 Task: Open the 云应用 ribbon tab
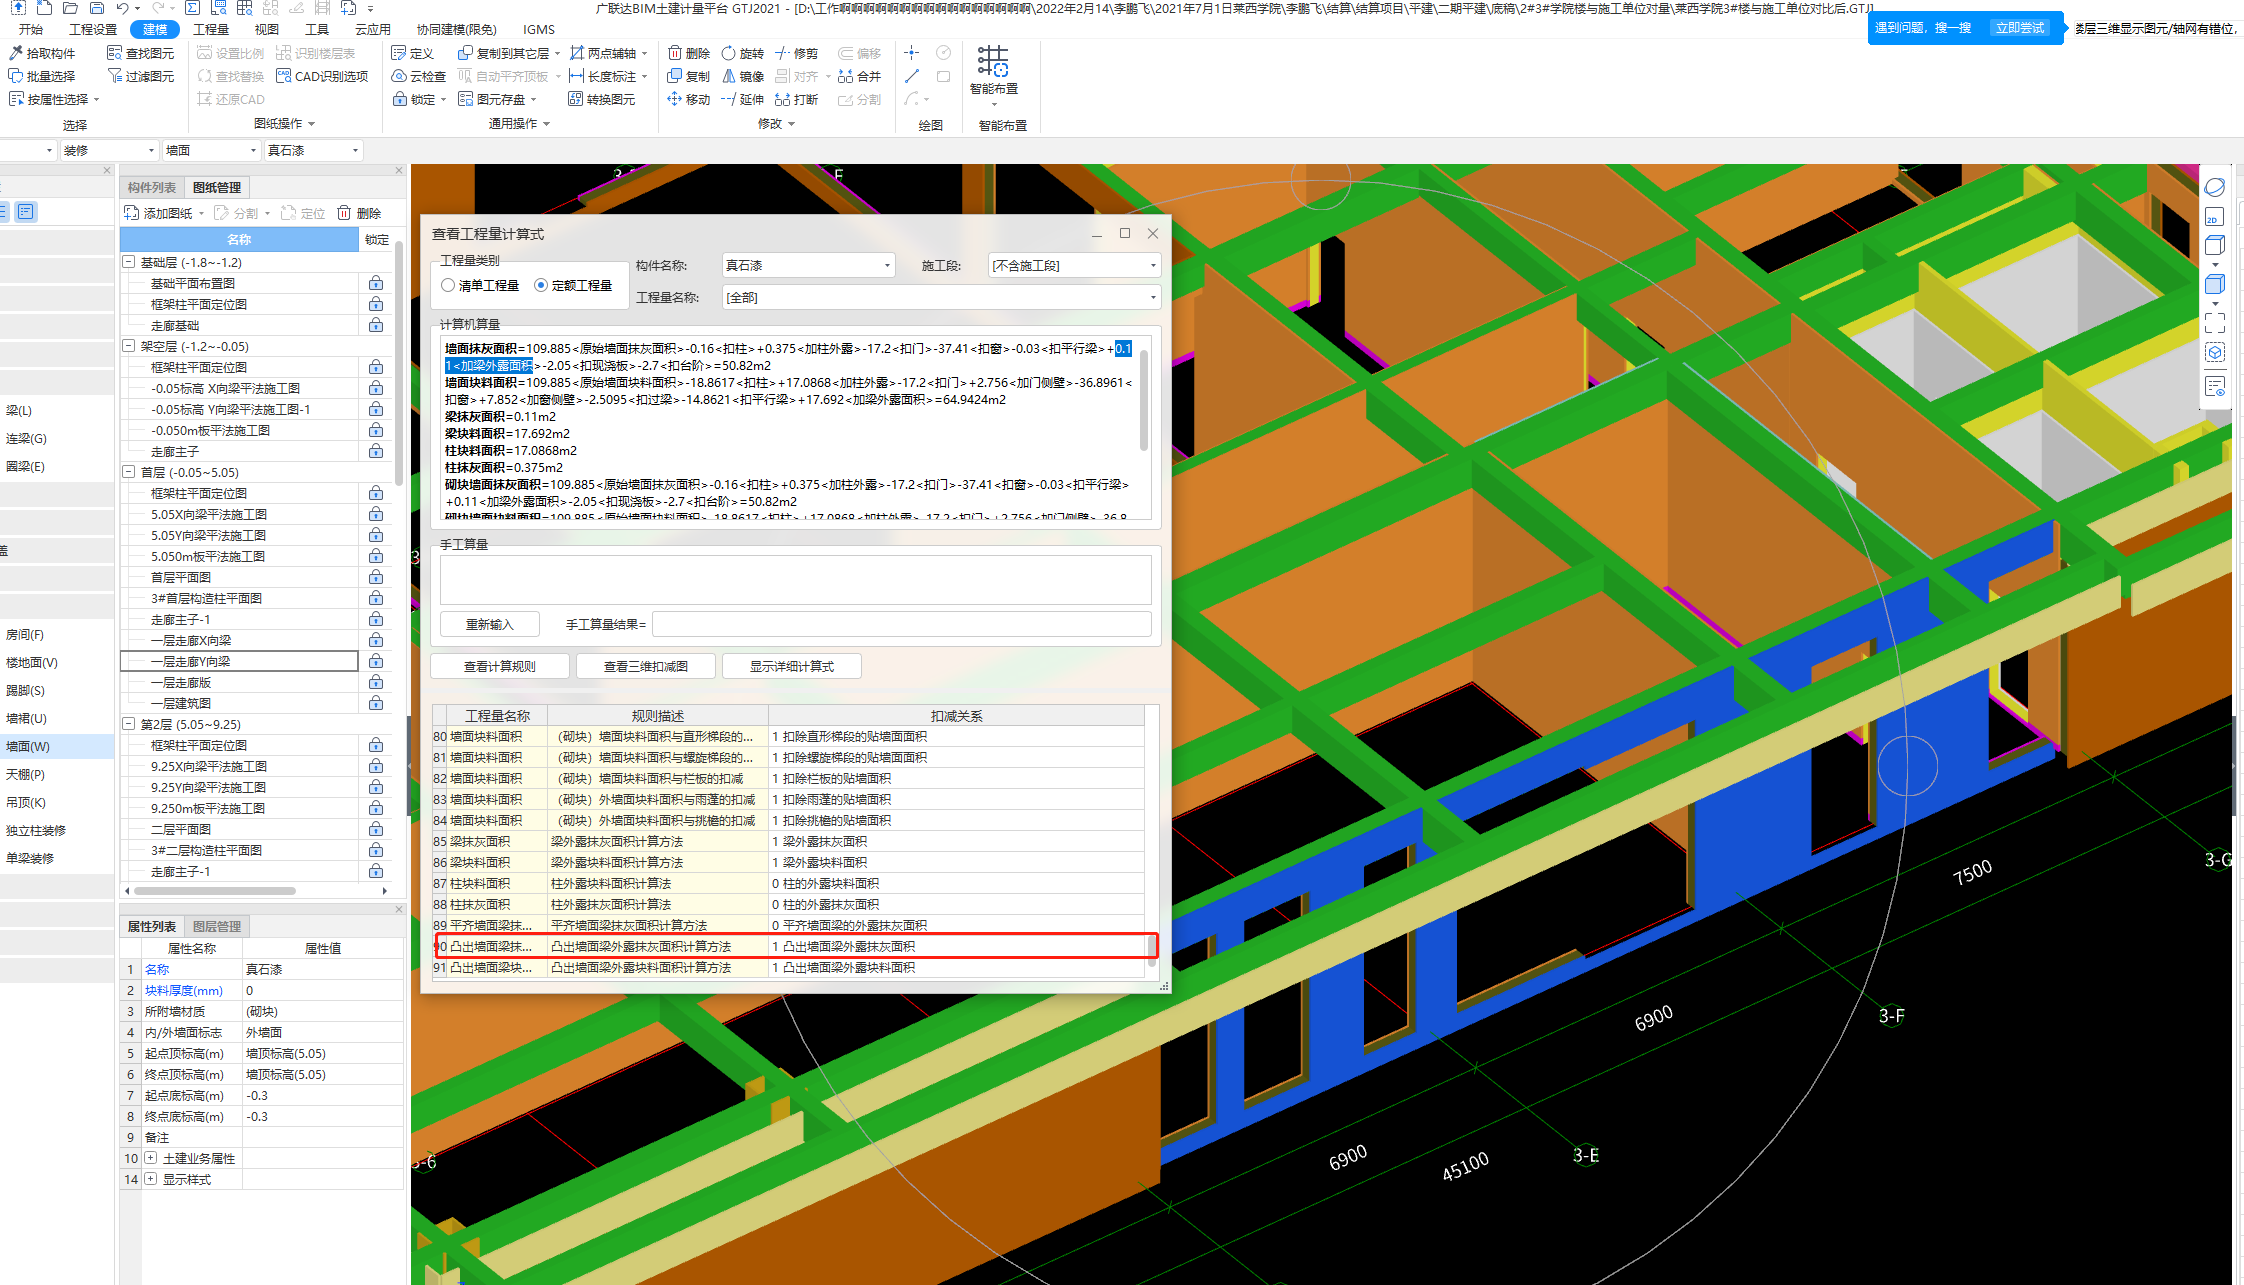pyautogui.click(x=373, y=29)
